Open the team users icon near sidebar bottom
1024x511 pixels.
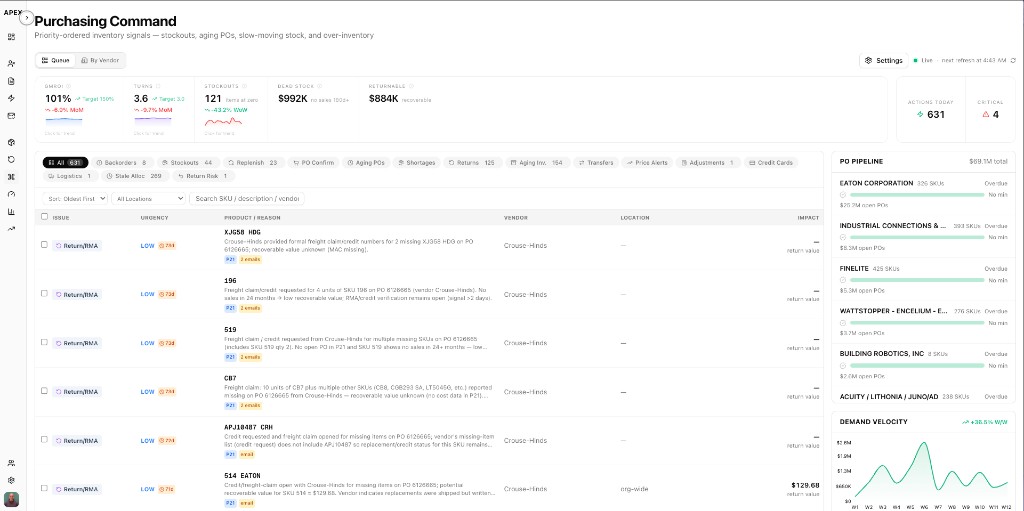11,463
